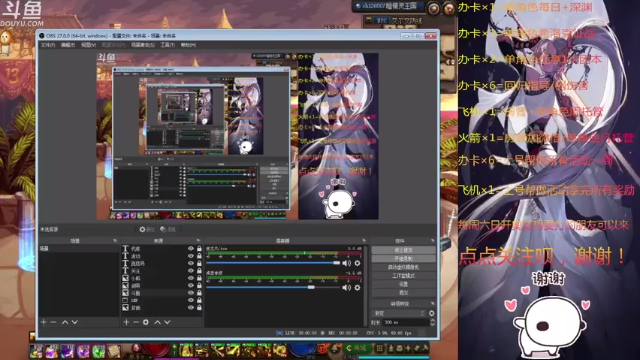Screen dimensions: 640x360
Task: Toggle the lock on the 斗鱼 source
Action: pos(199,293)
